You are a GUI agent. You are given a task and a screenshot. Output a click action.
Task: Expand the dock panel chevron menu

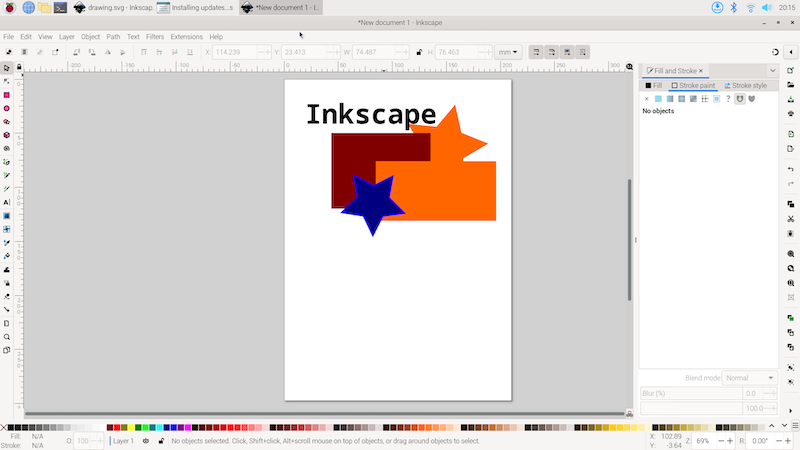click(772, 70)
